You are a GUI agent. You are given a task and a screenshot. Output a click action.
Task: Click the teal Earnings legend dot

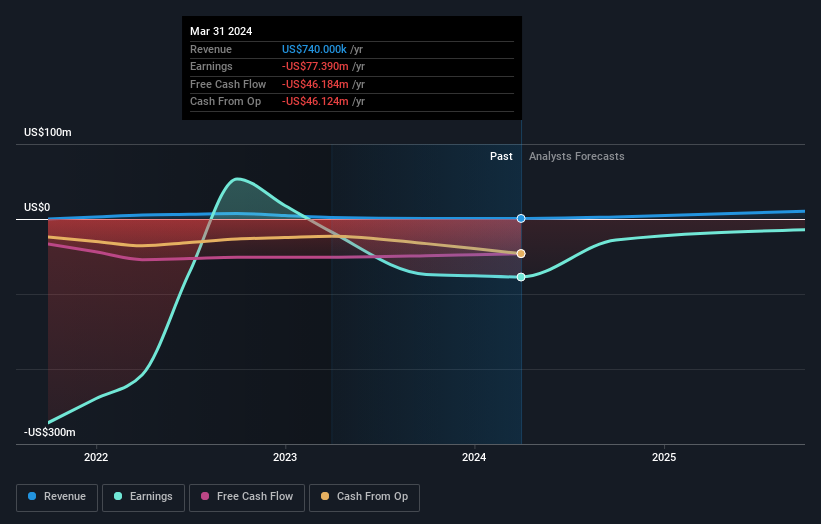(119, 497)
